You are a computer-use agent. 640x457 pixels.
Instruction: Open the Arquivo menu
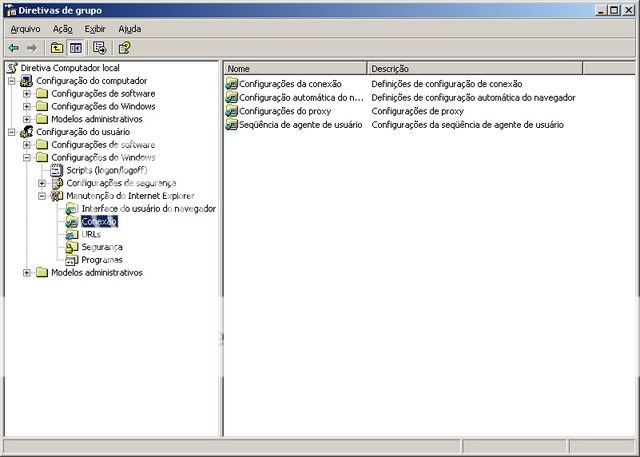click(x=25, y=29)
